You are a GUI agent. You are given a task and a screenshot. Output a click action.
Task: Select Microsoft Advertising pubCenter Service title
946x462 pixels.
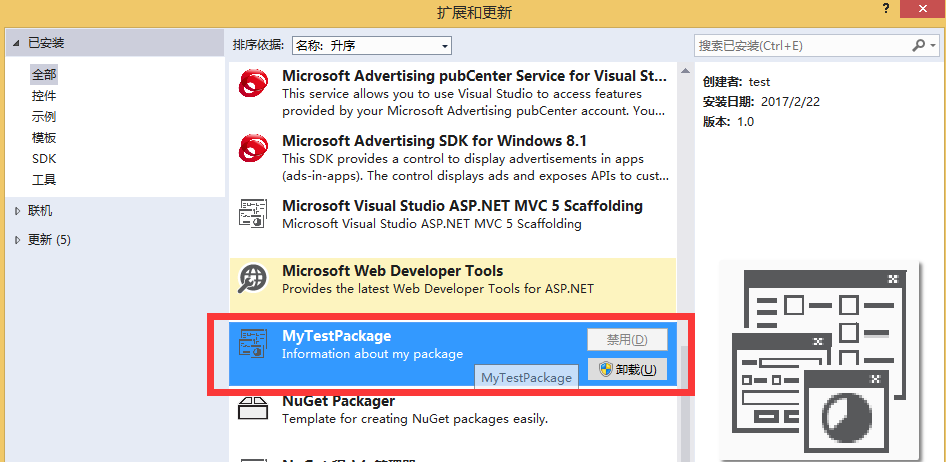(x=475, y=76)
